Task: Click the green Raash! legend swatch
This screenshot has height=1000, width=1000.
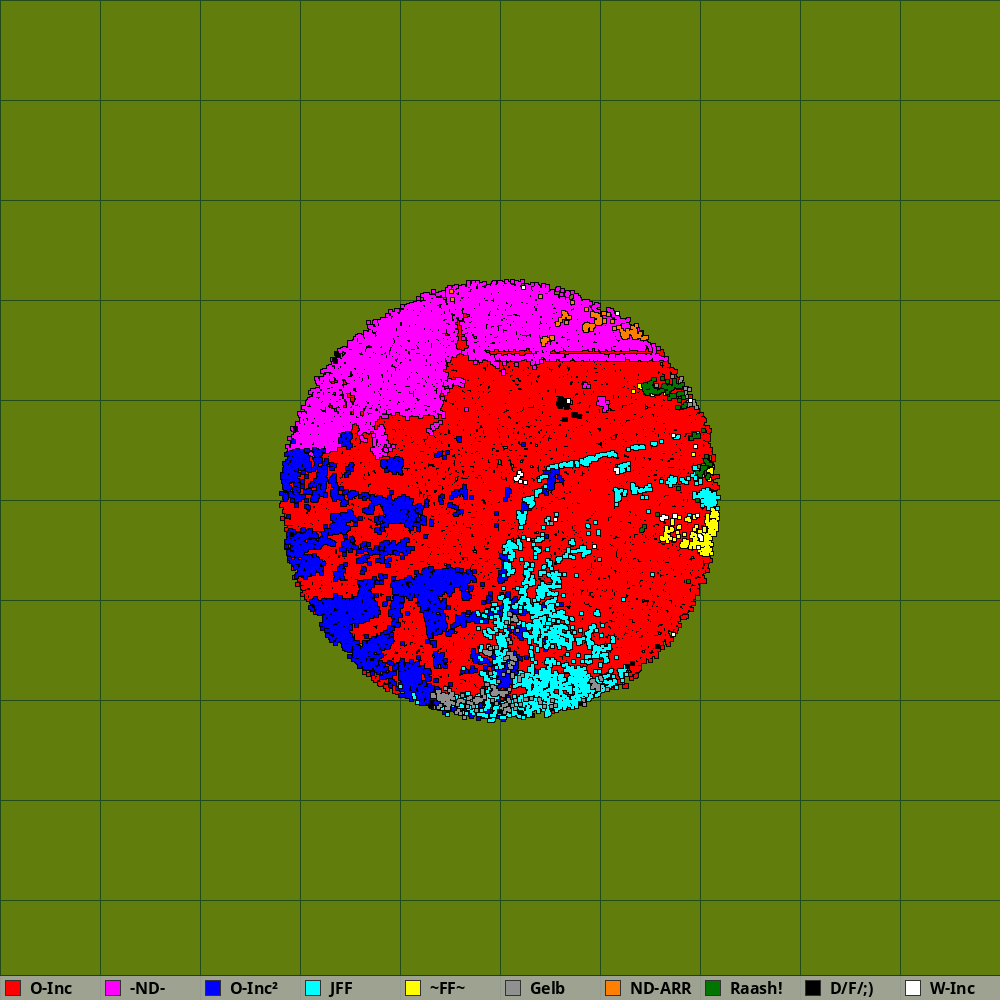Action: (713, 988)
